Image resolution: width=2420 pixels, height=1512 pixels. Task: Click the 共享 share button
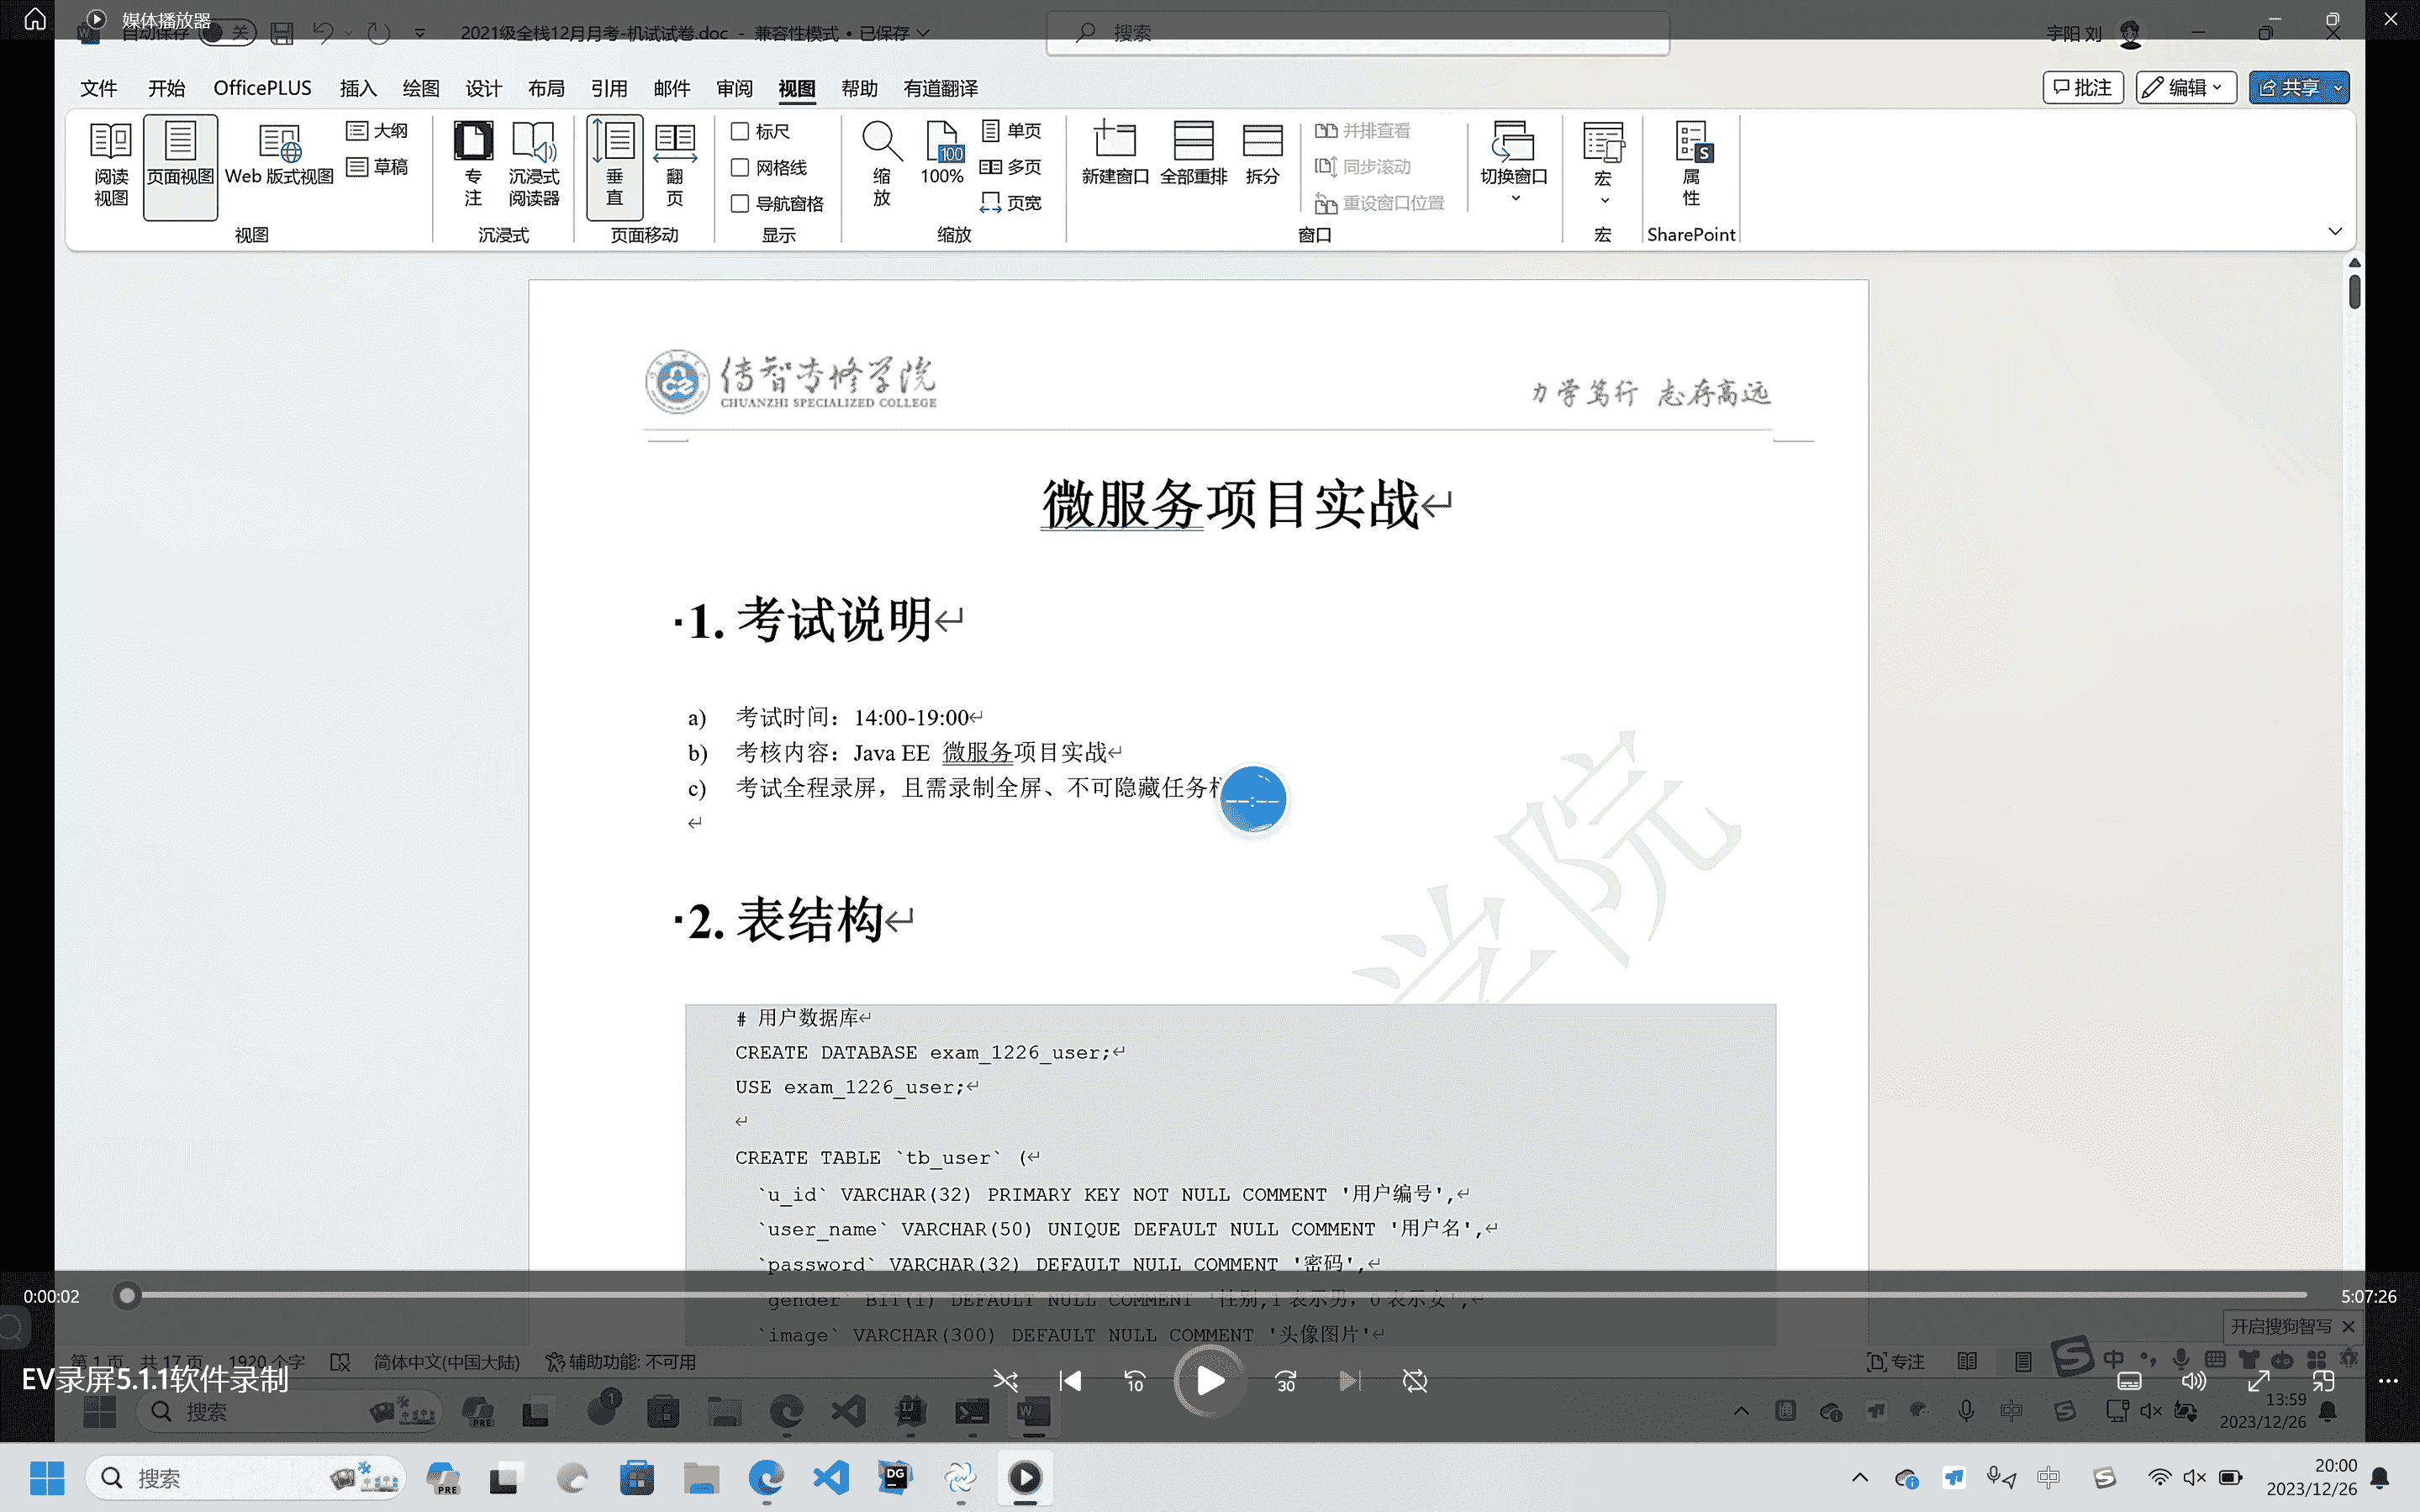pyautogui.click(x=2290, y=88)
